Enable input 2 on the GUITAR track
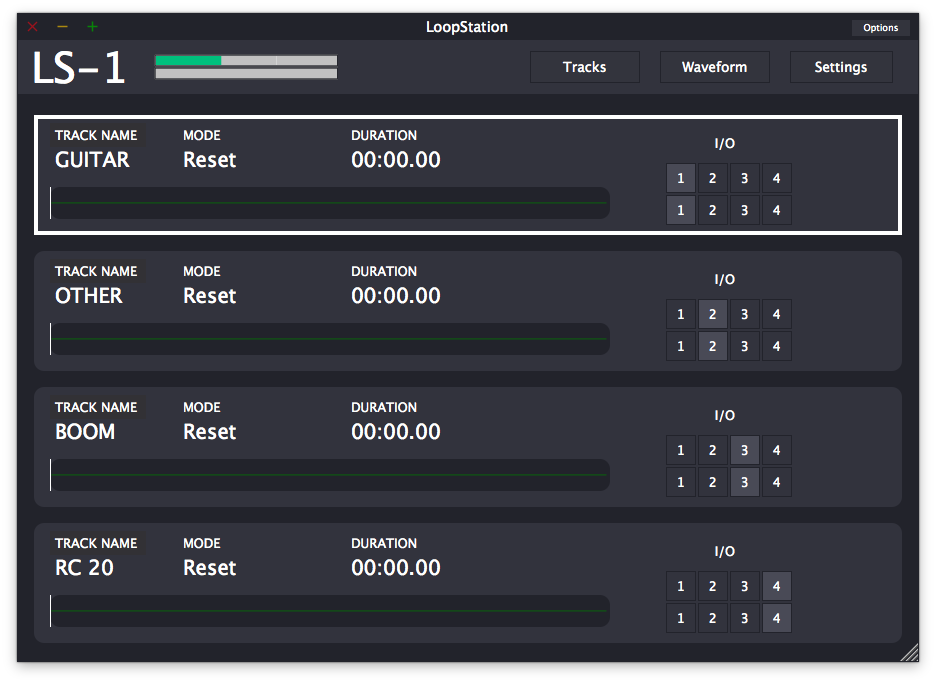The height and width of the screenshot is (683, 936). [712, 178]
